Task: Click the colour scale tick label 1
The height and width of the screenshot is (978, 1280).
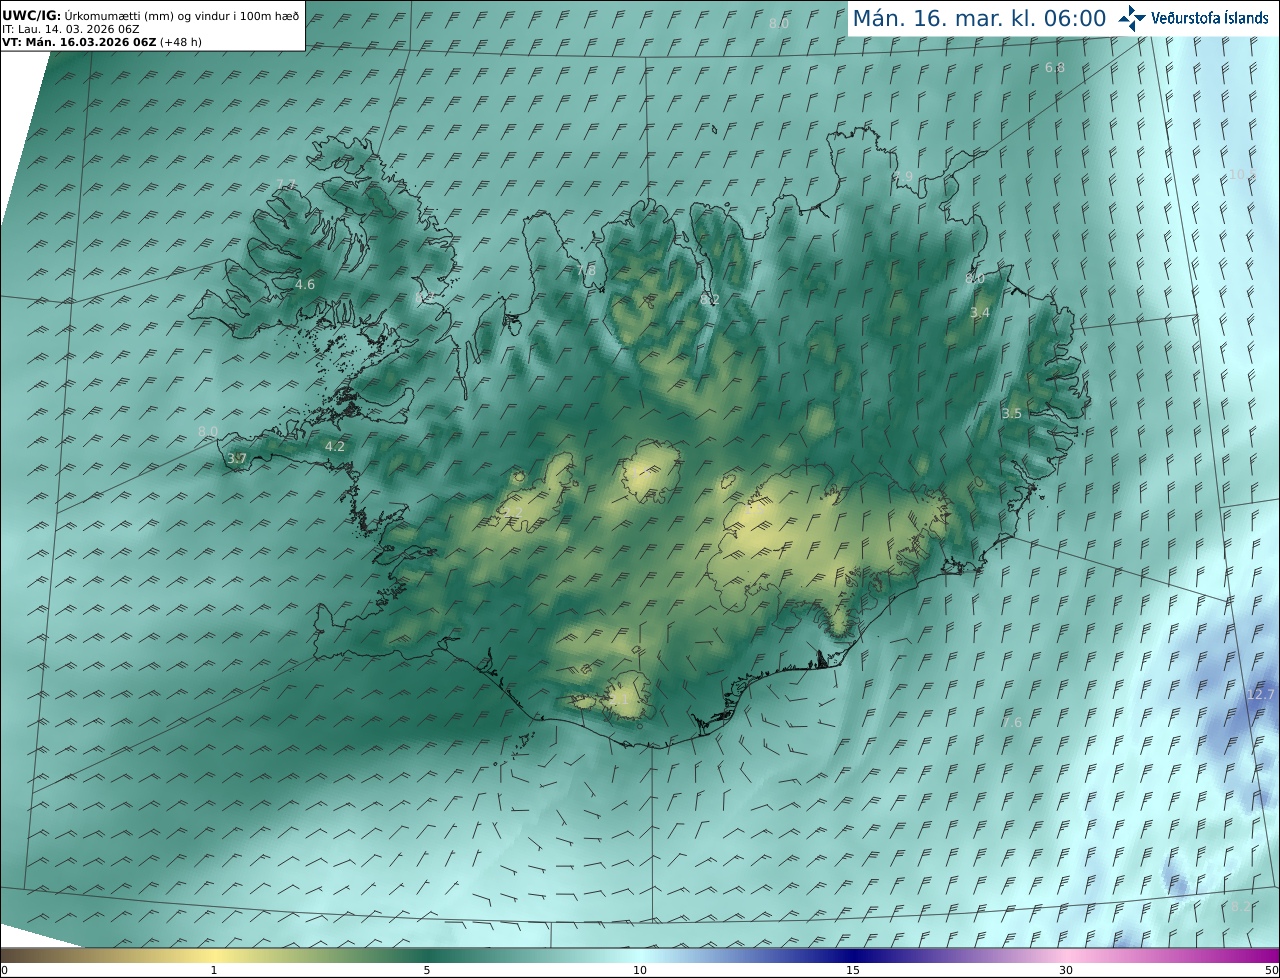Action: (x=214, y=970)
